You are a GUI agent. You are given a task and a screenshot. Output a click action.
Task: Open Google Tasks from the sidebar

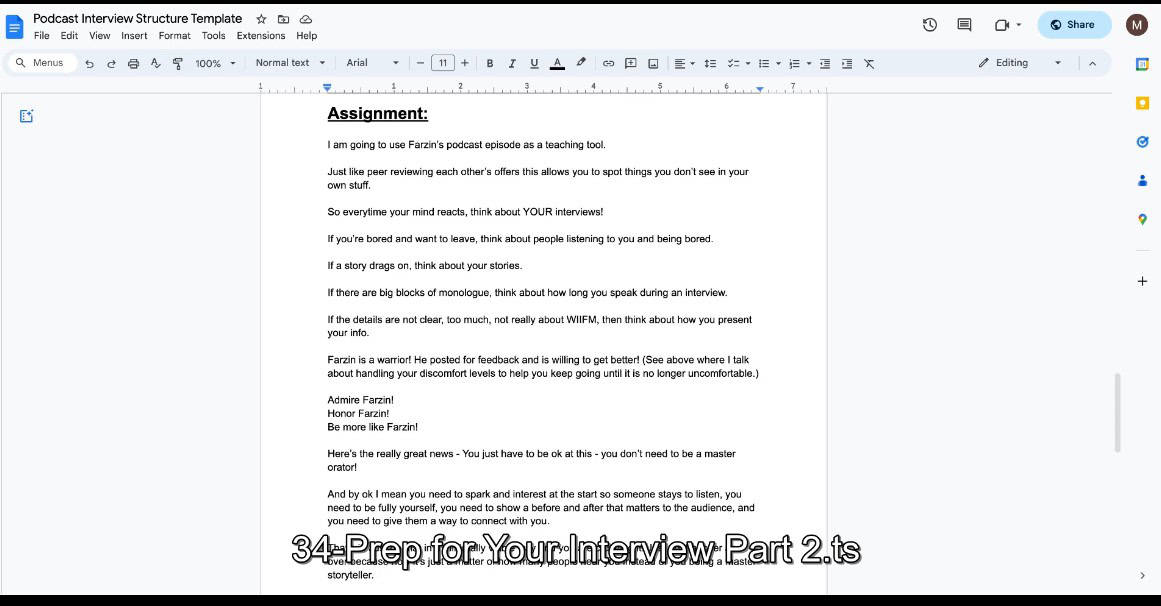click(1141, 141)
